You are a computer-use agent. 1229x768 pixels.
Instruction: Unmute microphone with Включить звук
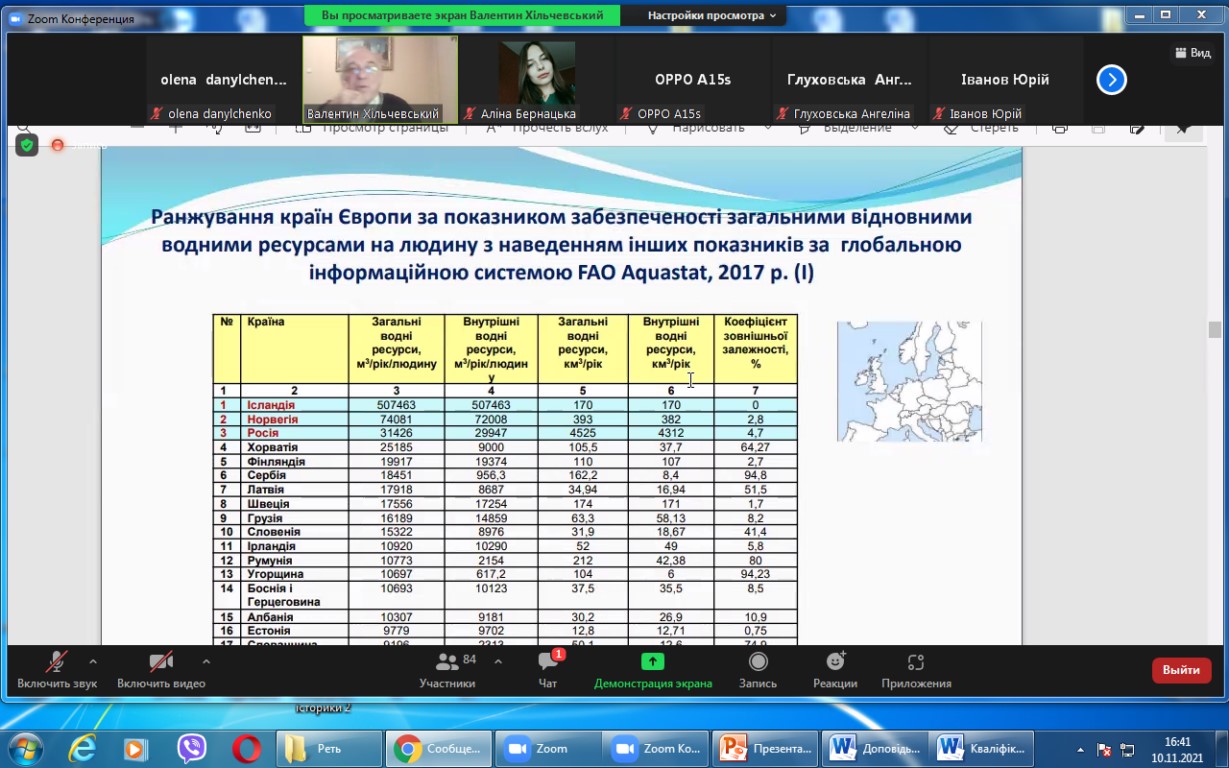pyautogui.click(x=57, y=670)
